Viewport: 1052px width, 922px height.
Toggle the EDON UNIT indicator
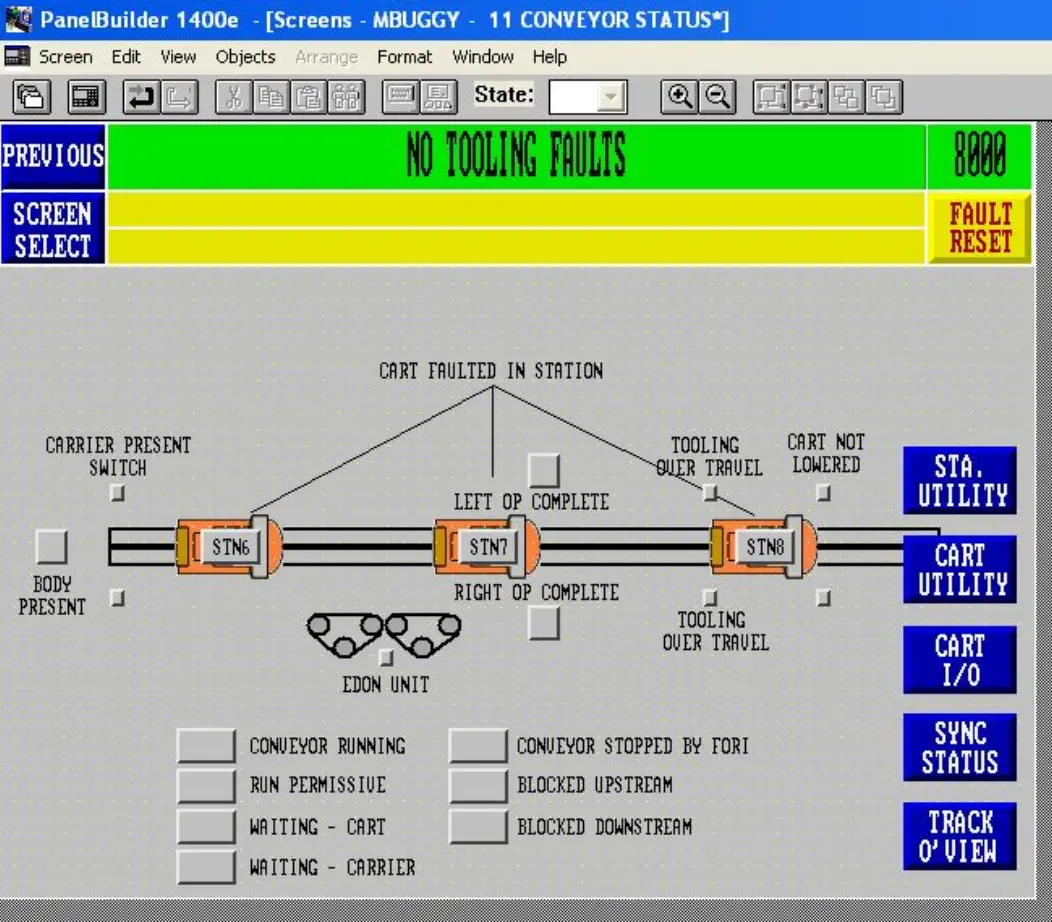[x=386, y=657]
